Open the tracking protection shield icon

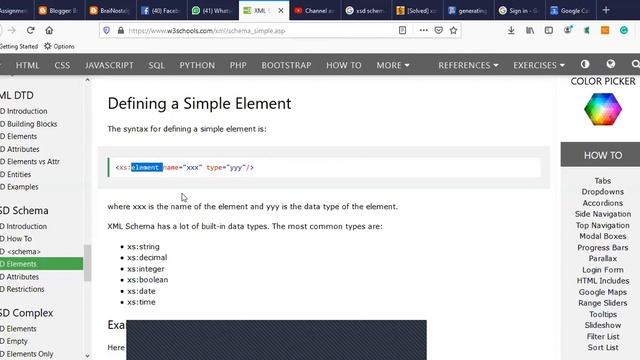(x=107, y=30)
